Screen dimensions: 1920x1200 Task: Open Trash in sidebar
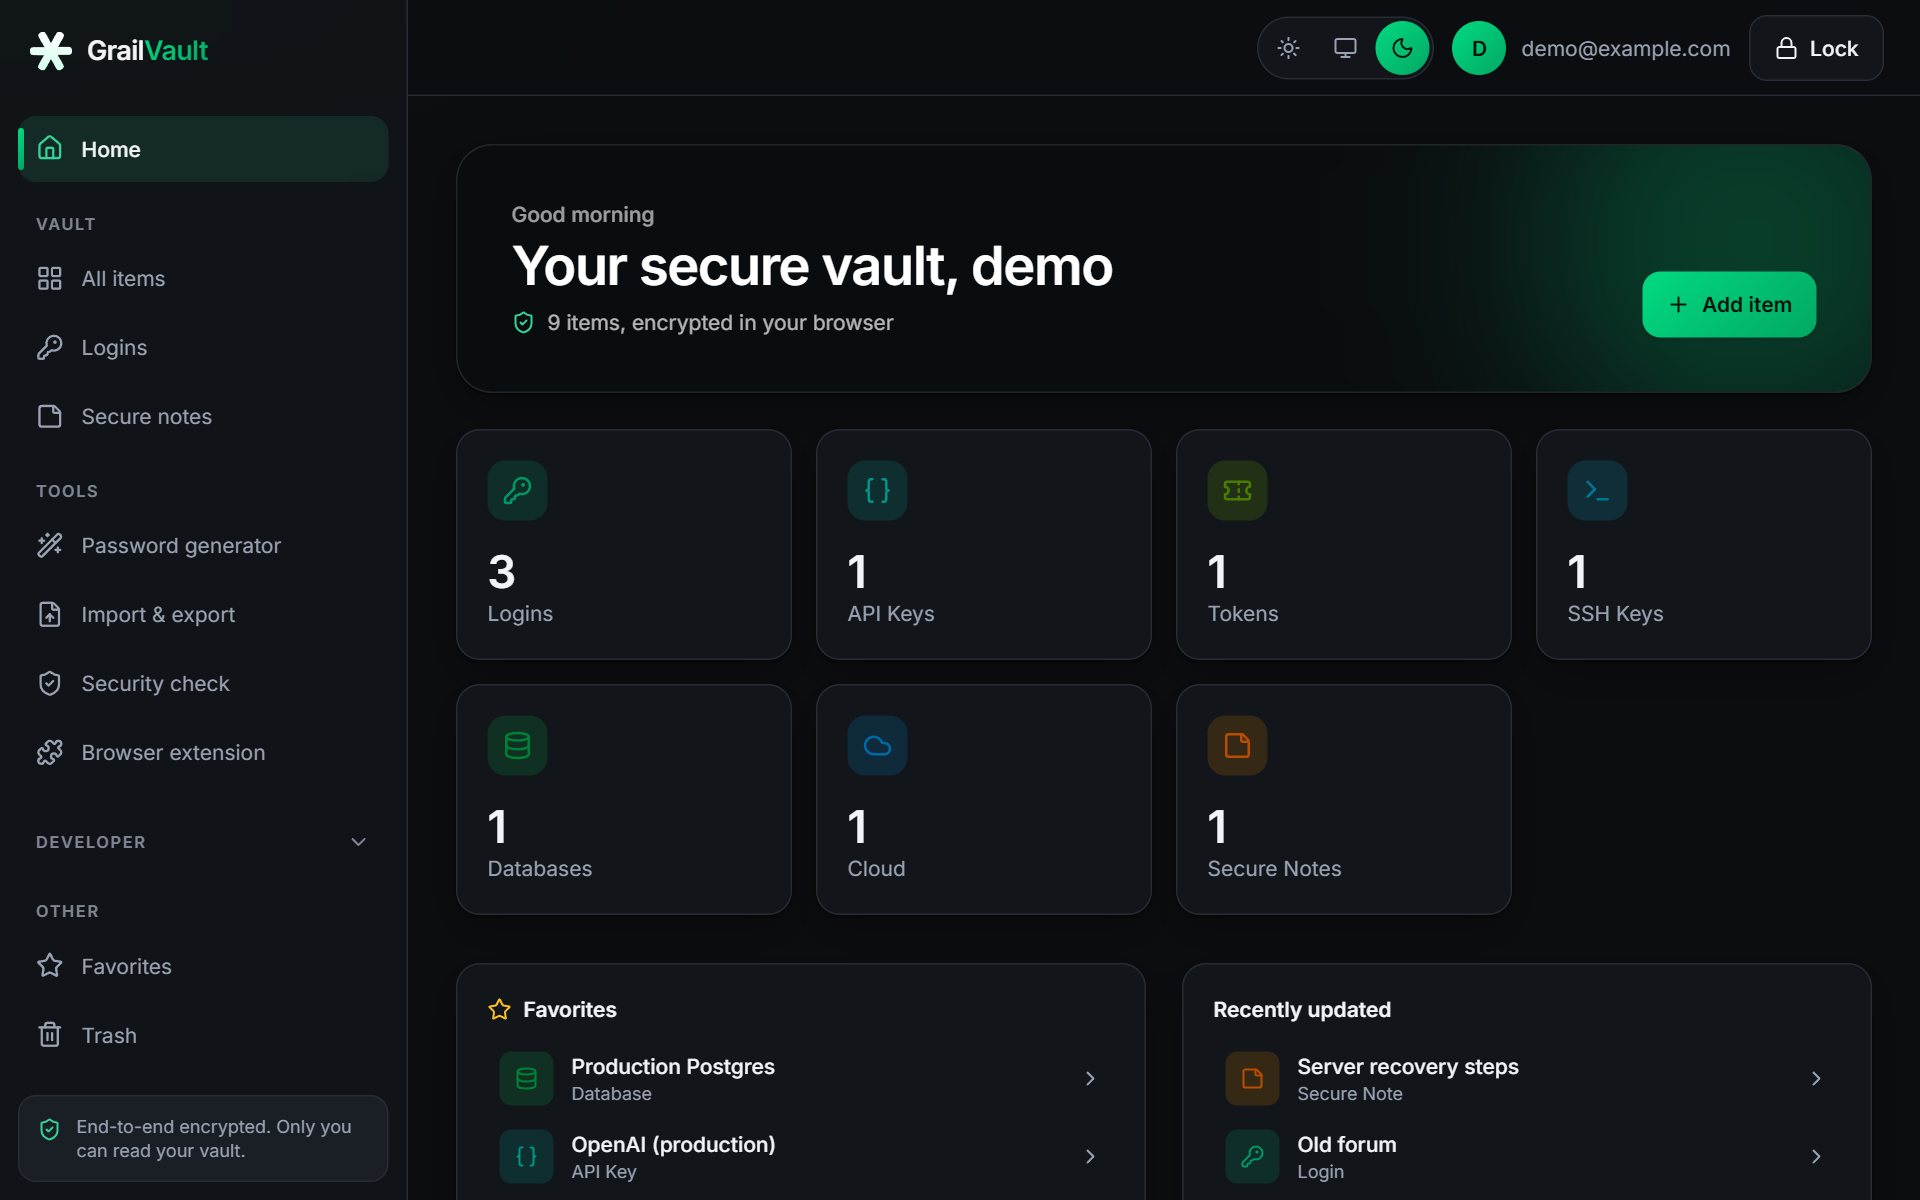203,1035
